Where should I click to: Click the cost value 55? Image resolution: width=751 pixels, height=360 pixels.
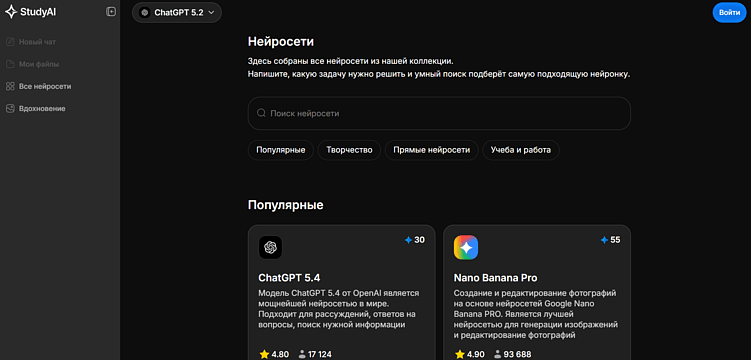615,240
